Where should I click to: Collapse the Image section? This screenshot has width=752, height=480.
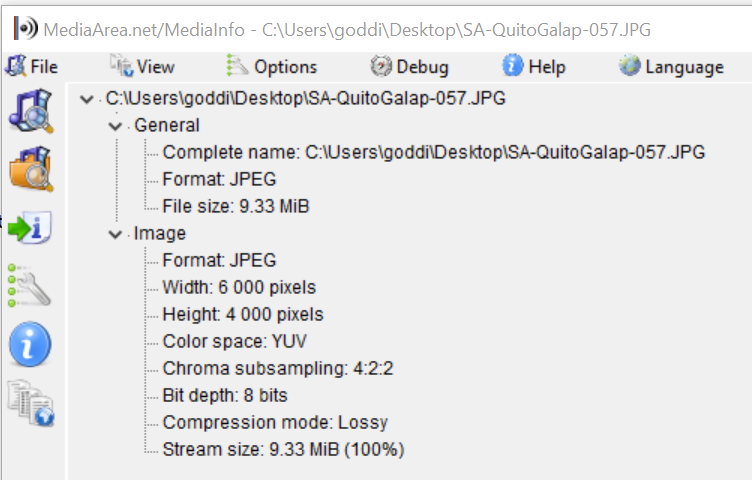click(x=115, y=234)
